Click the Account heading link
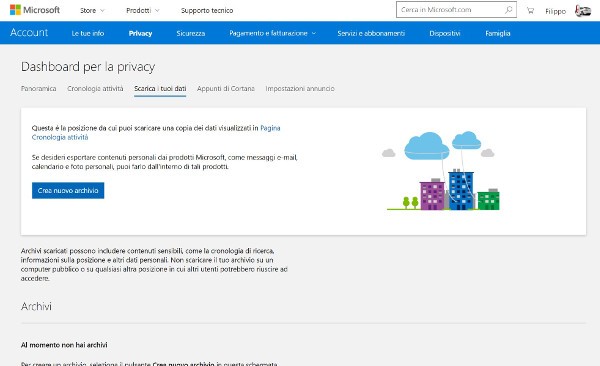The height and width of the screenshot is (366, 600). point(29,33)
